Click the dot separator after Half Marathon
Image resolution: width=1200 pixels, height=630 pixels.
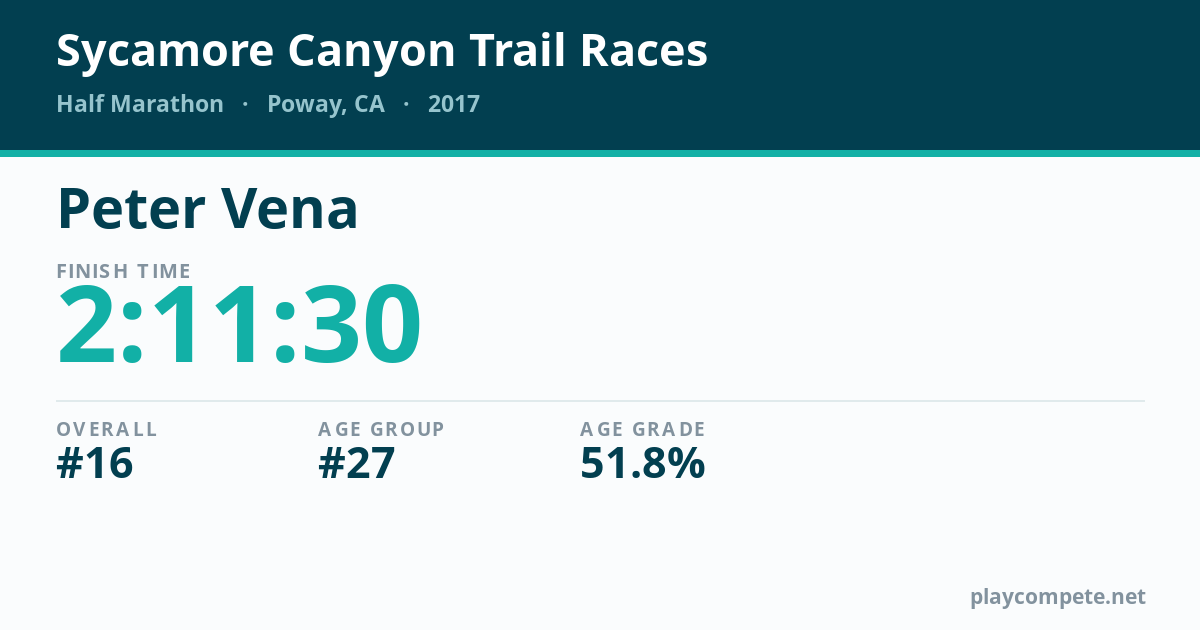coord(245,104)
